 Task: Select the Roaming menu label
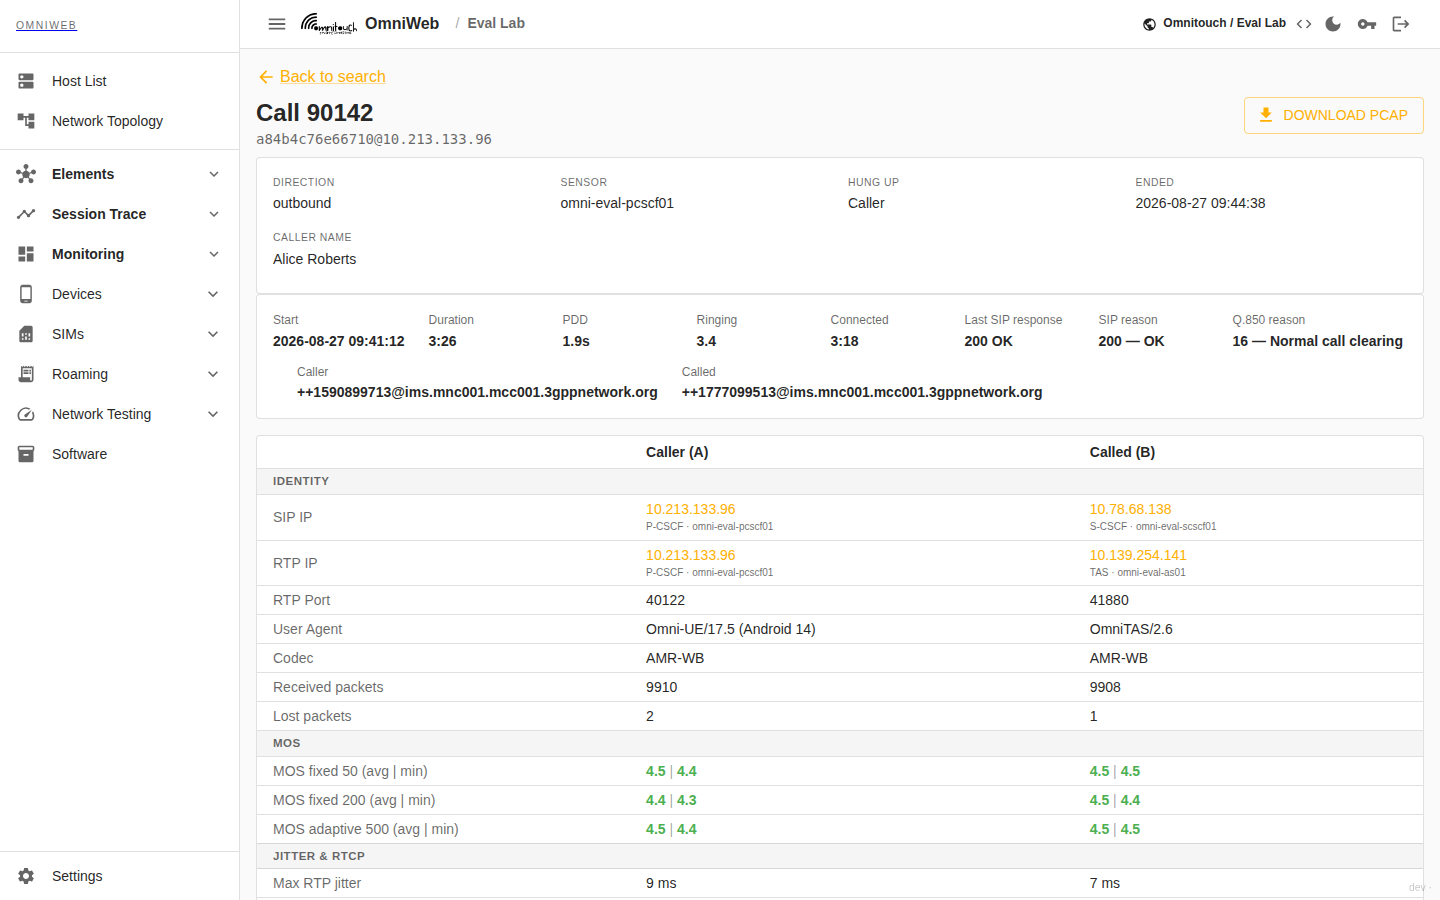point(80,374)
